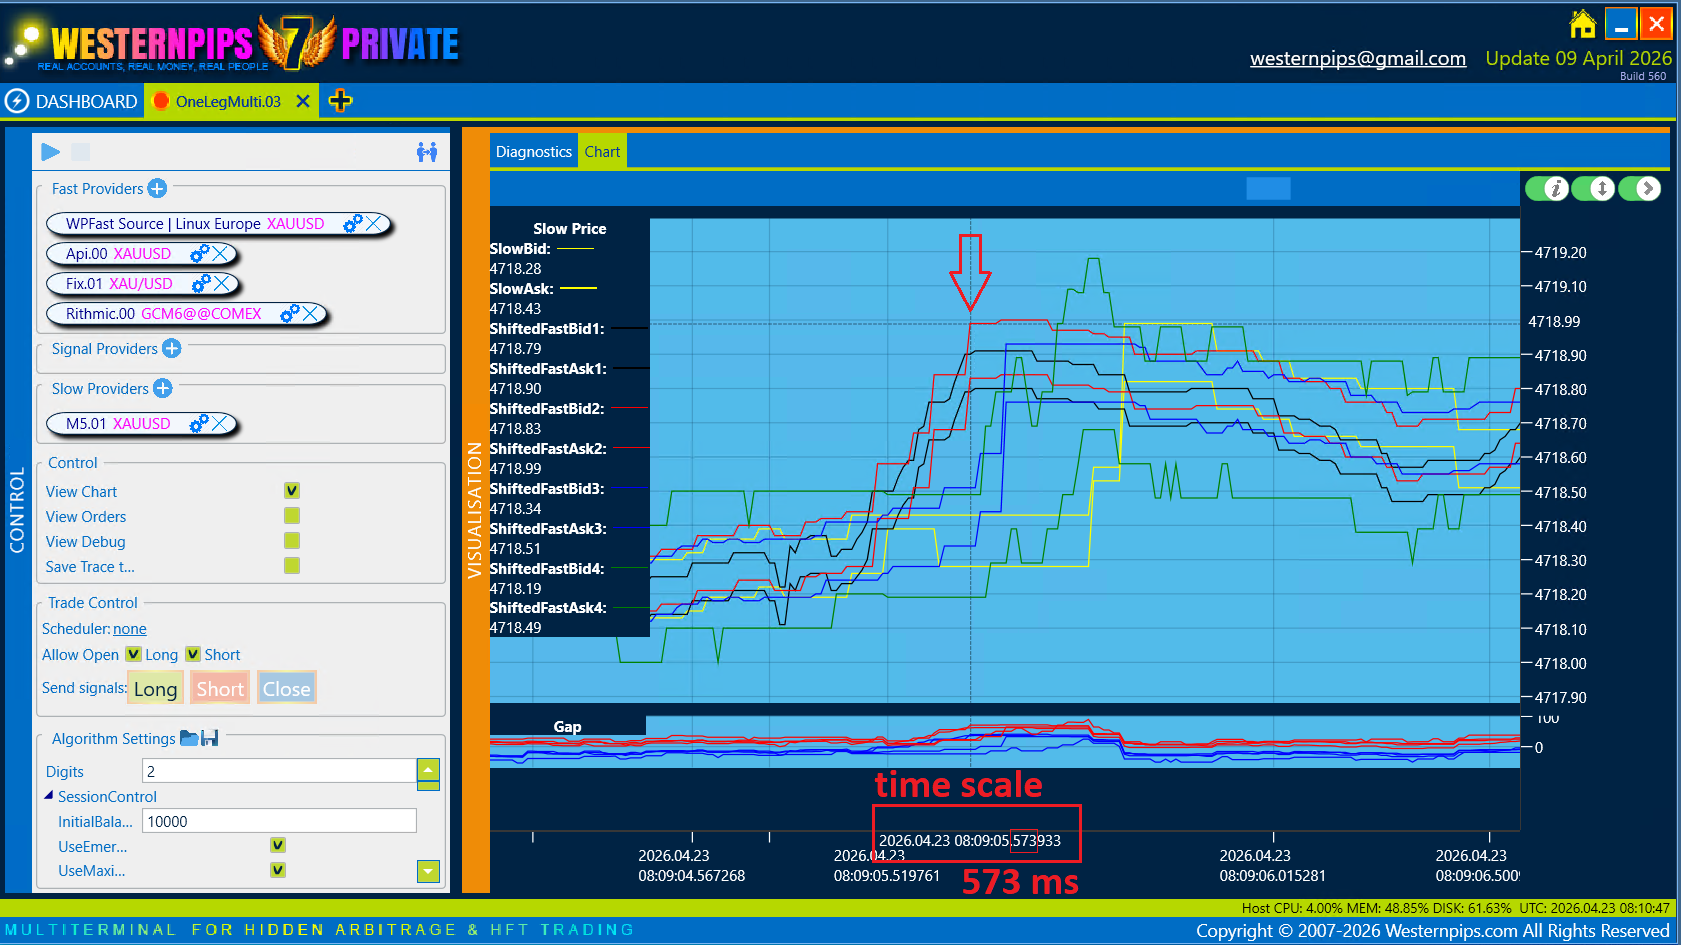The width and height of the screenshot is (1681, 945).
Task: Open the Diagnostics tab
Action: 534,152
